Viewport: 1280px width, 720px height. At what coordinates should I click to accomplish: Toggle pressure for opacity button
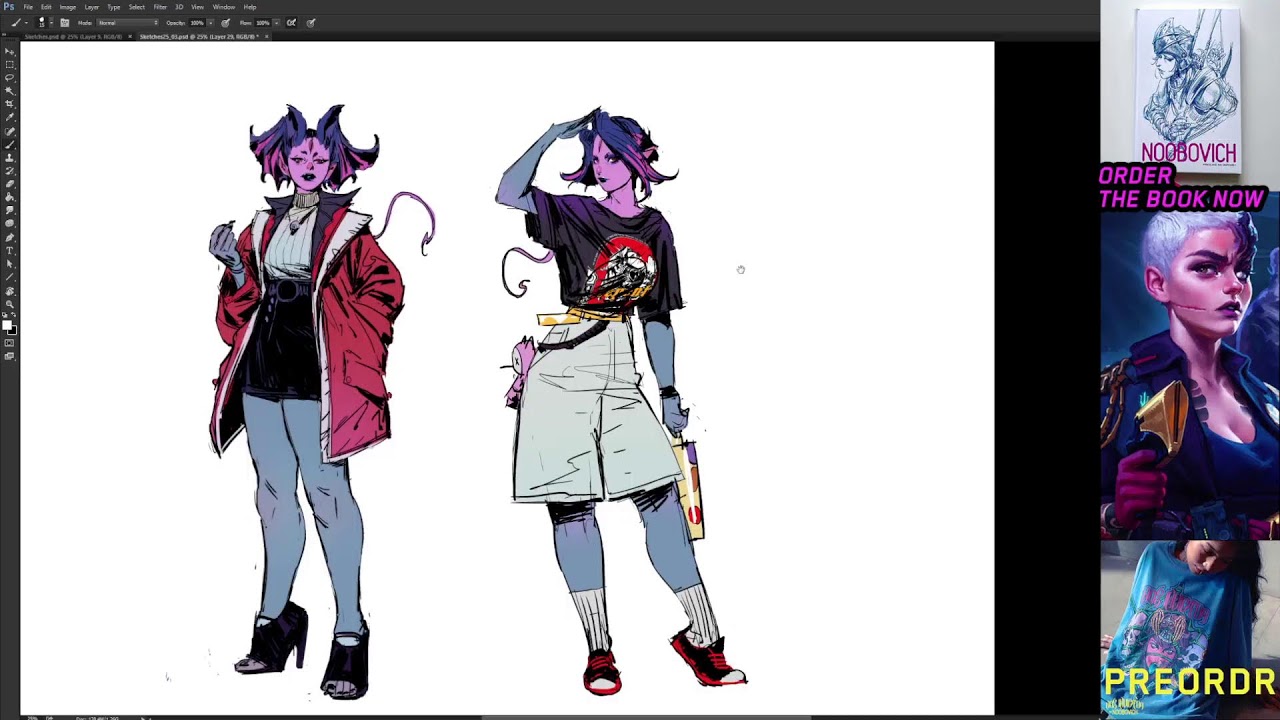226,23
